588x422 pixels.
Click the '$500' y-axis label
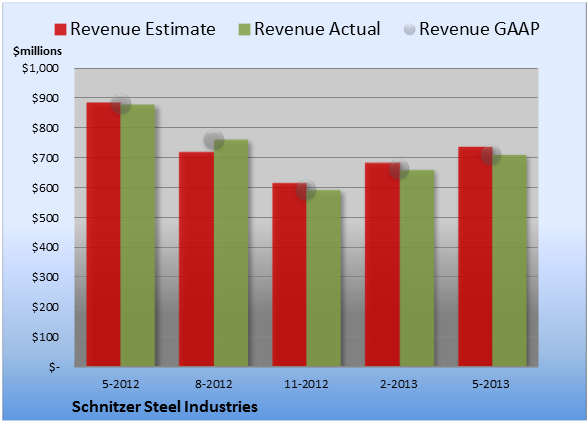click(45, 218)
